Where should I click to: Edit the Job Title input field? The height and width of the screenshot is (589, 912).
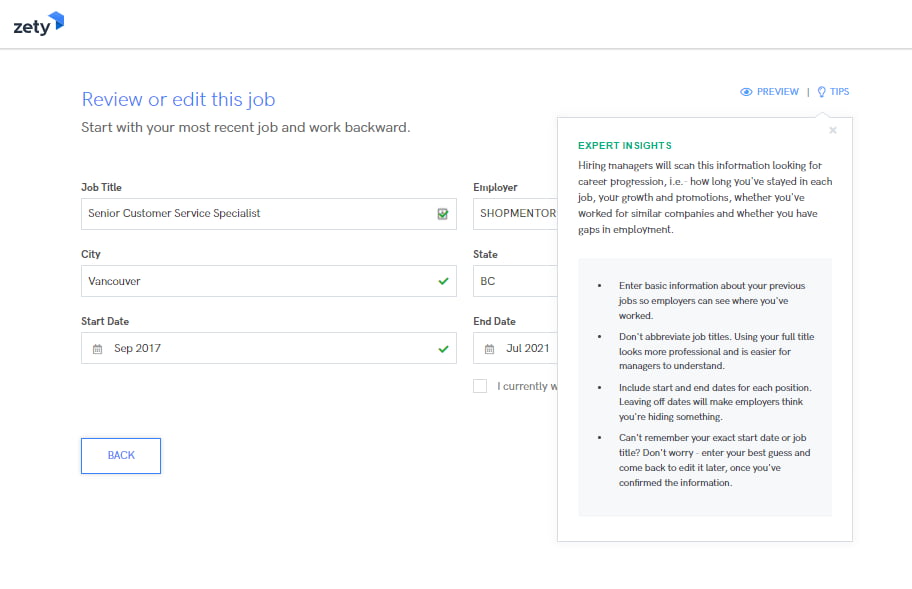[269, 214]
